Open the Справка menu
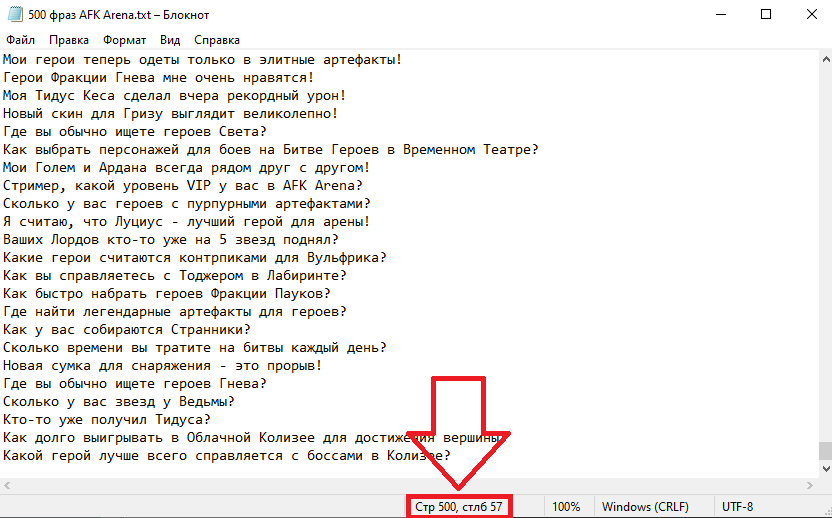This screenshot has width=832, height=518. pyautogui.click(x=217, y=40)
